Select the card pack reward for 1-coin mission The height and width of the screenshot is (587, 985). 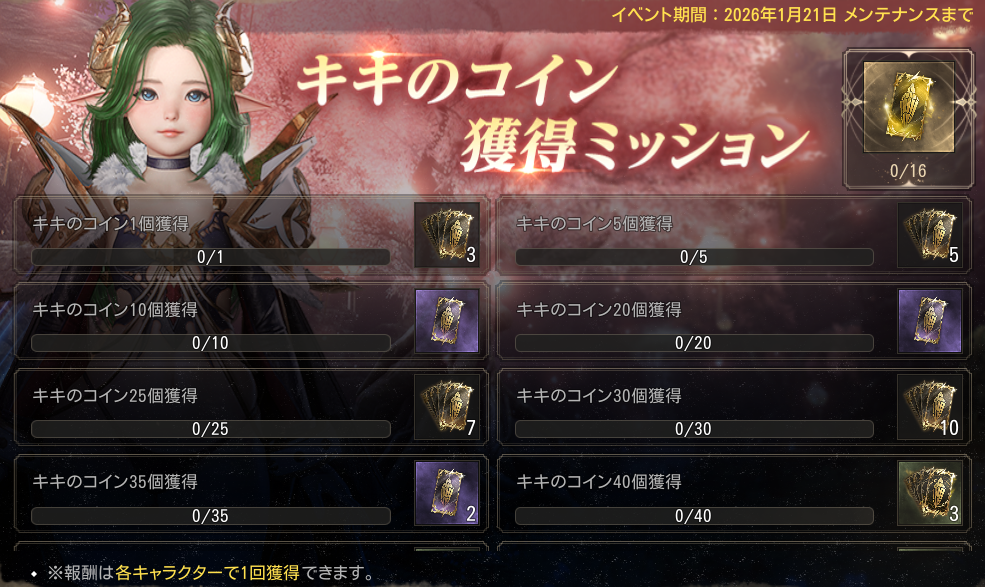[447, 234]
